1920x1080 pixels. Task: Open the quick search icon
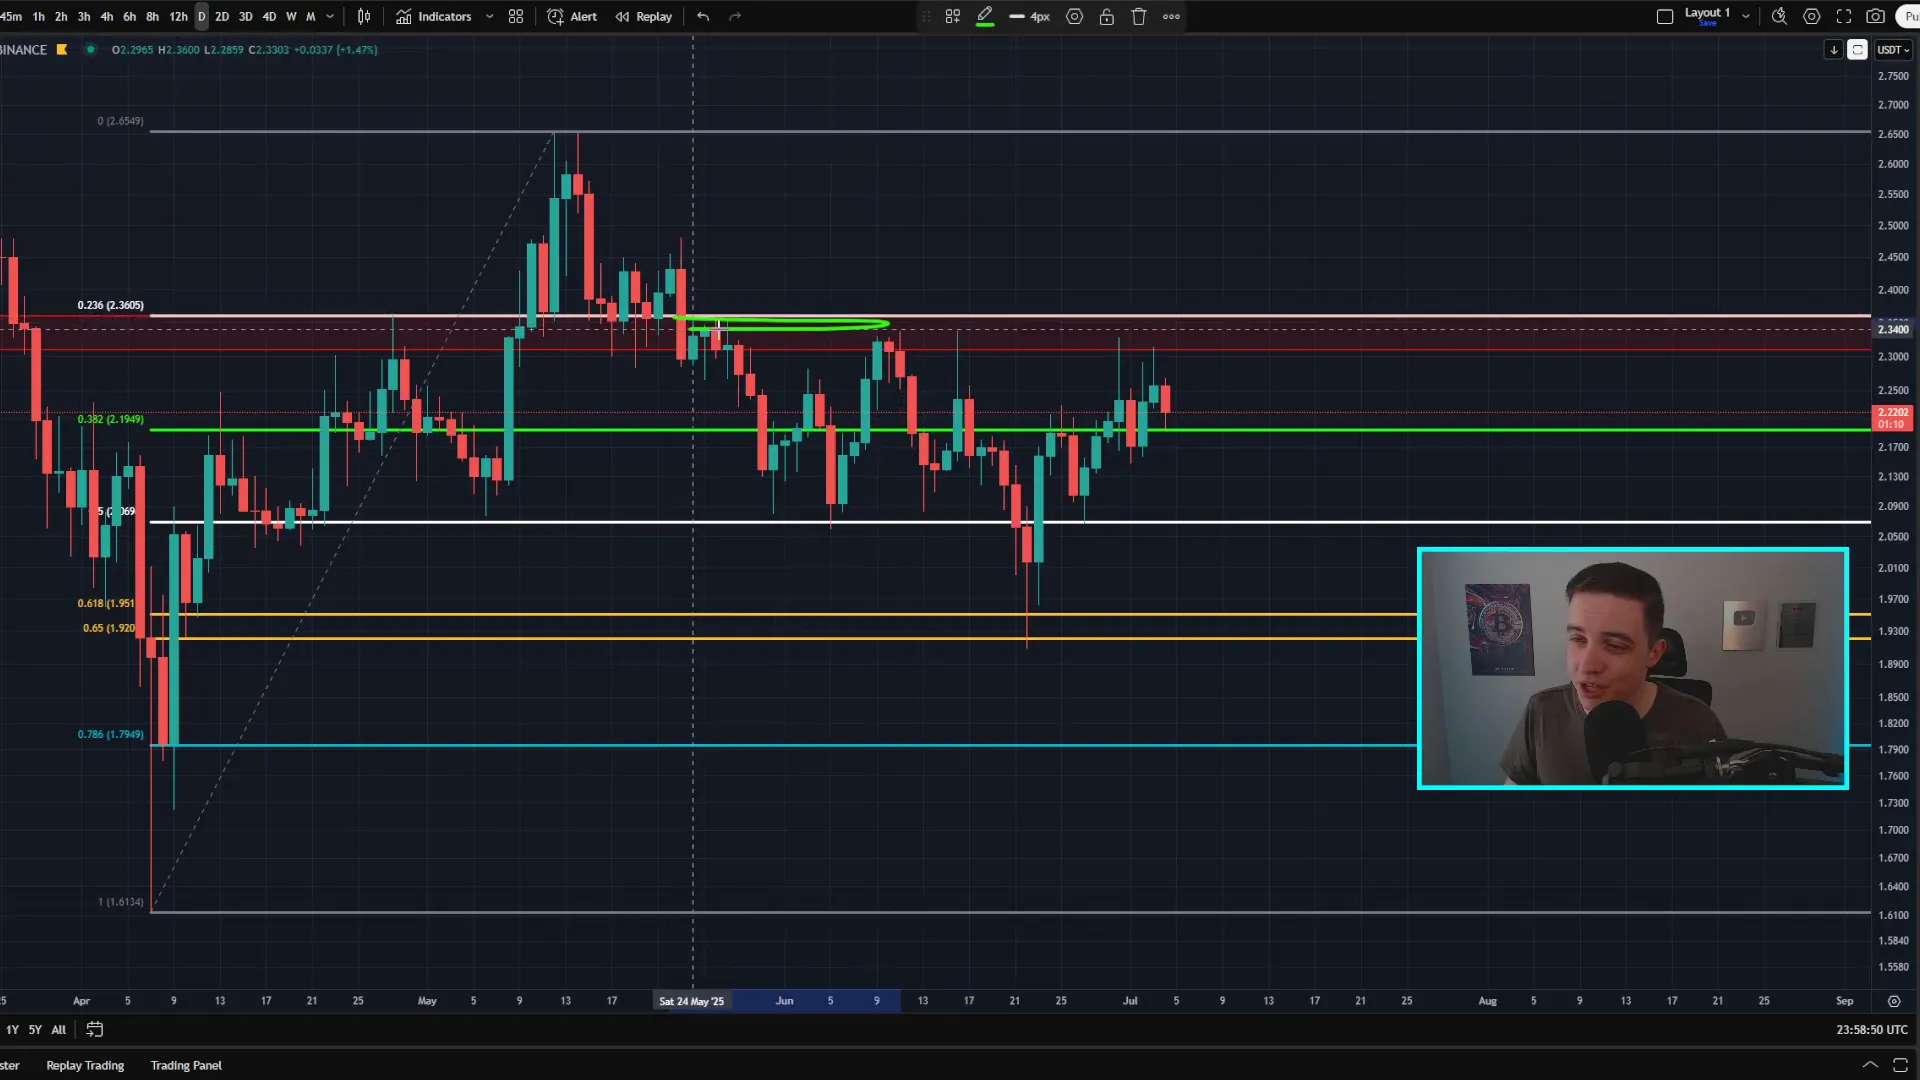click(x=1779, y=16)
